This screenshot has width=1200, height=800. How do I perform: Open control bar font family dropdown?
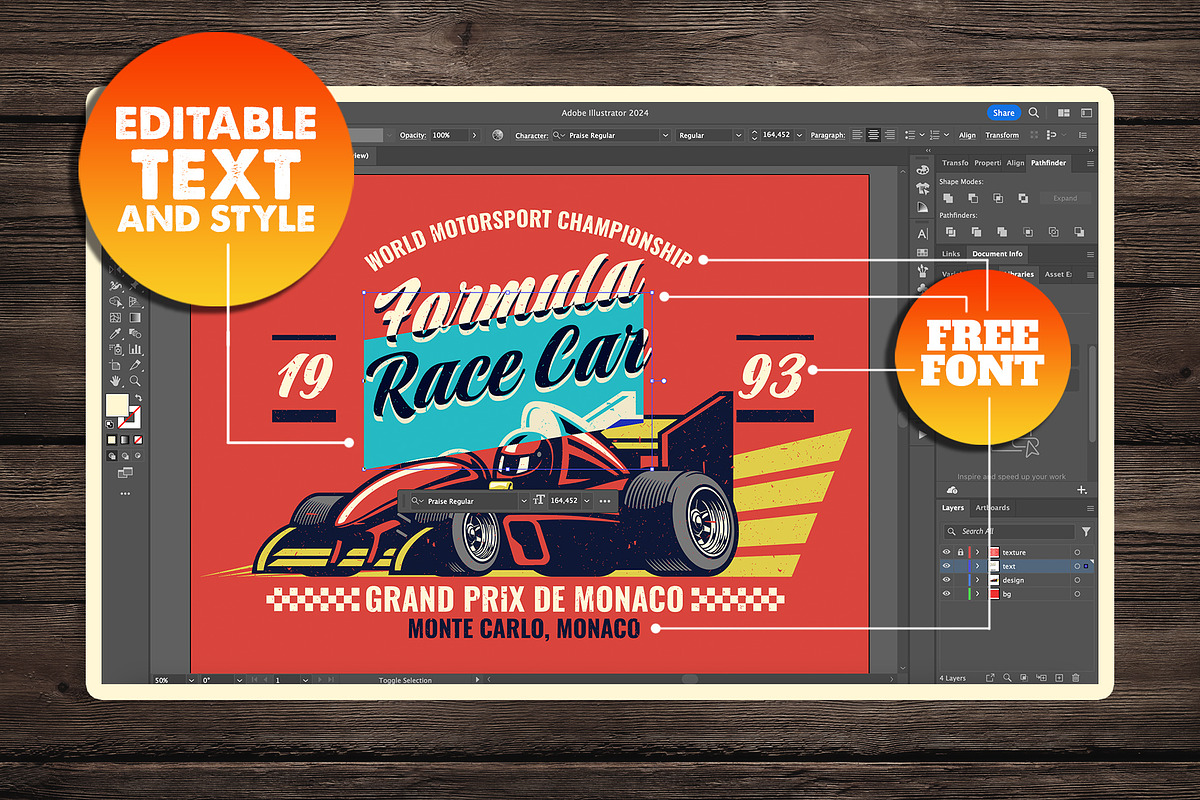pyautogui.click(x=665, y=135)
